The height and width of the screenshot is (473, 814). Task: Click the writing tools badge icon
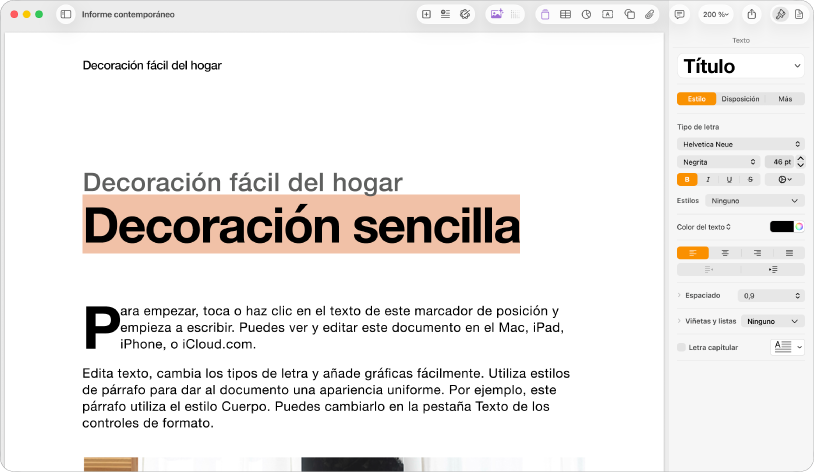(465, 15)
